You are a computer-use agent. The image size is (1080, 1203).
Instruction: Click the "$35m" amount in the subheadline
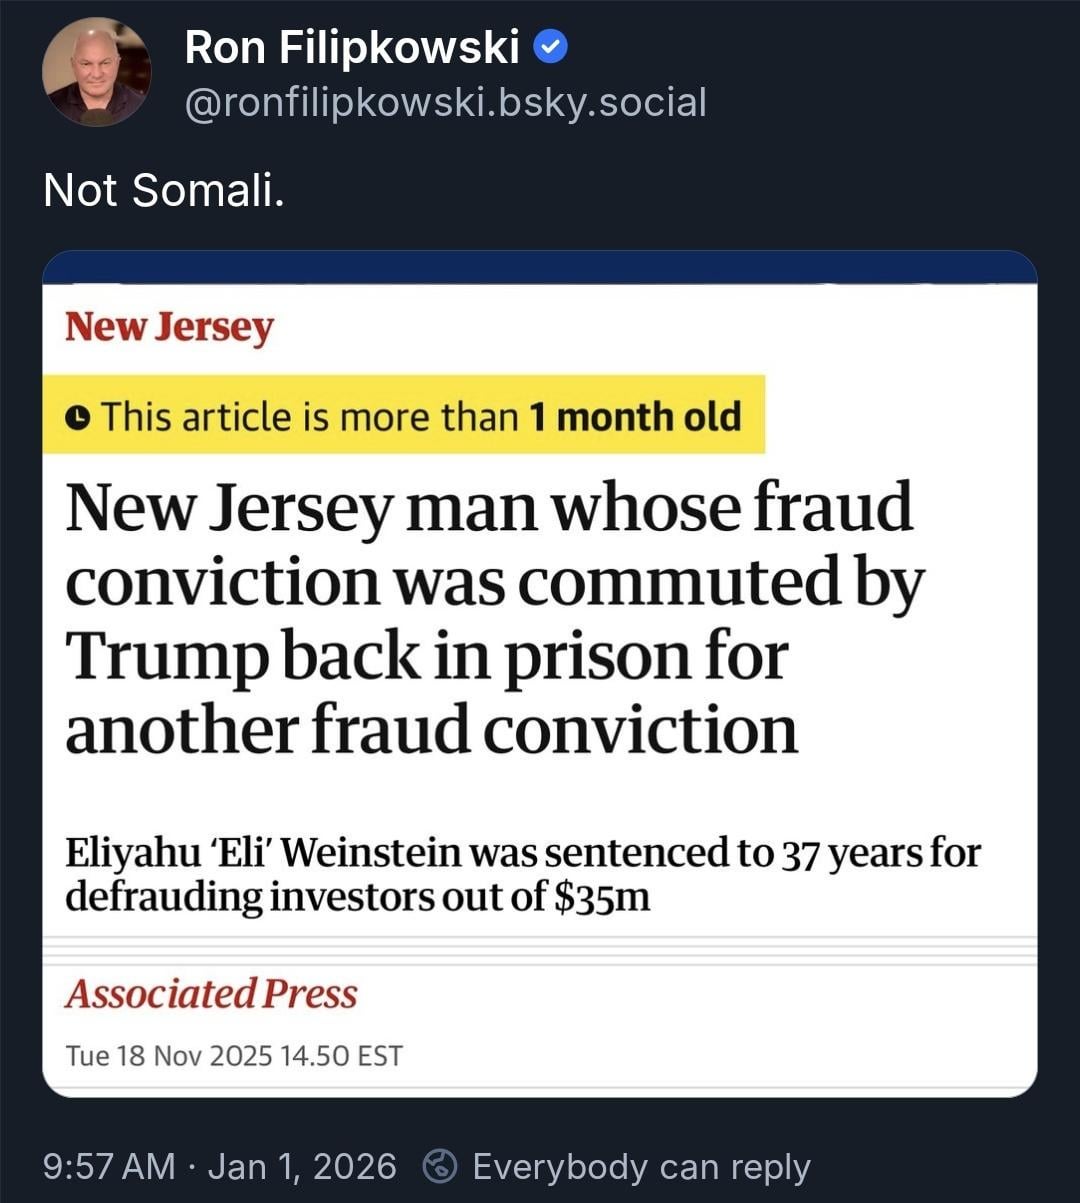[x=601, y=897]
